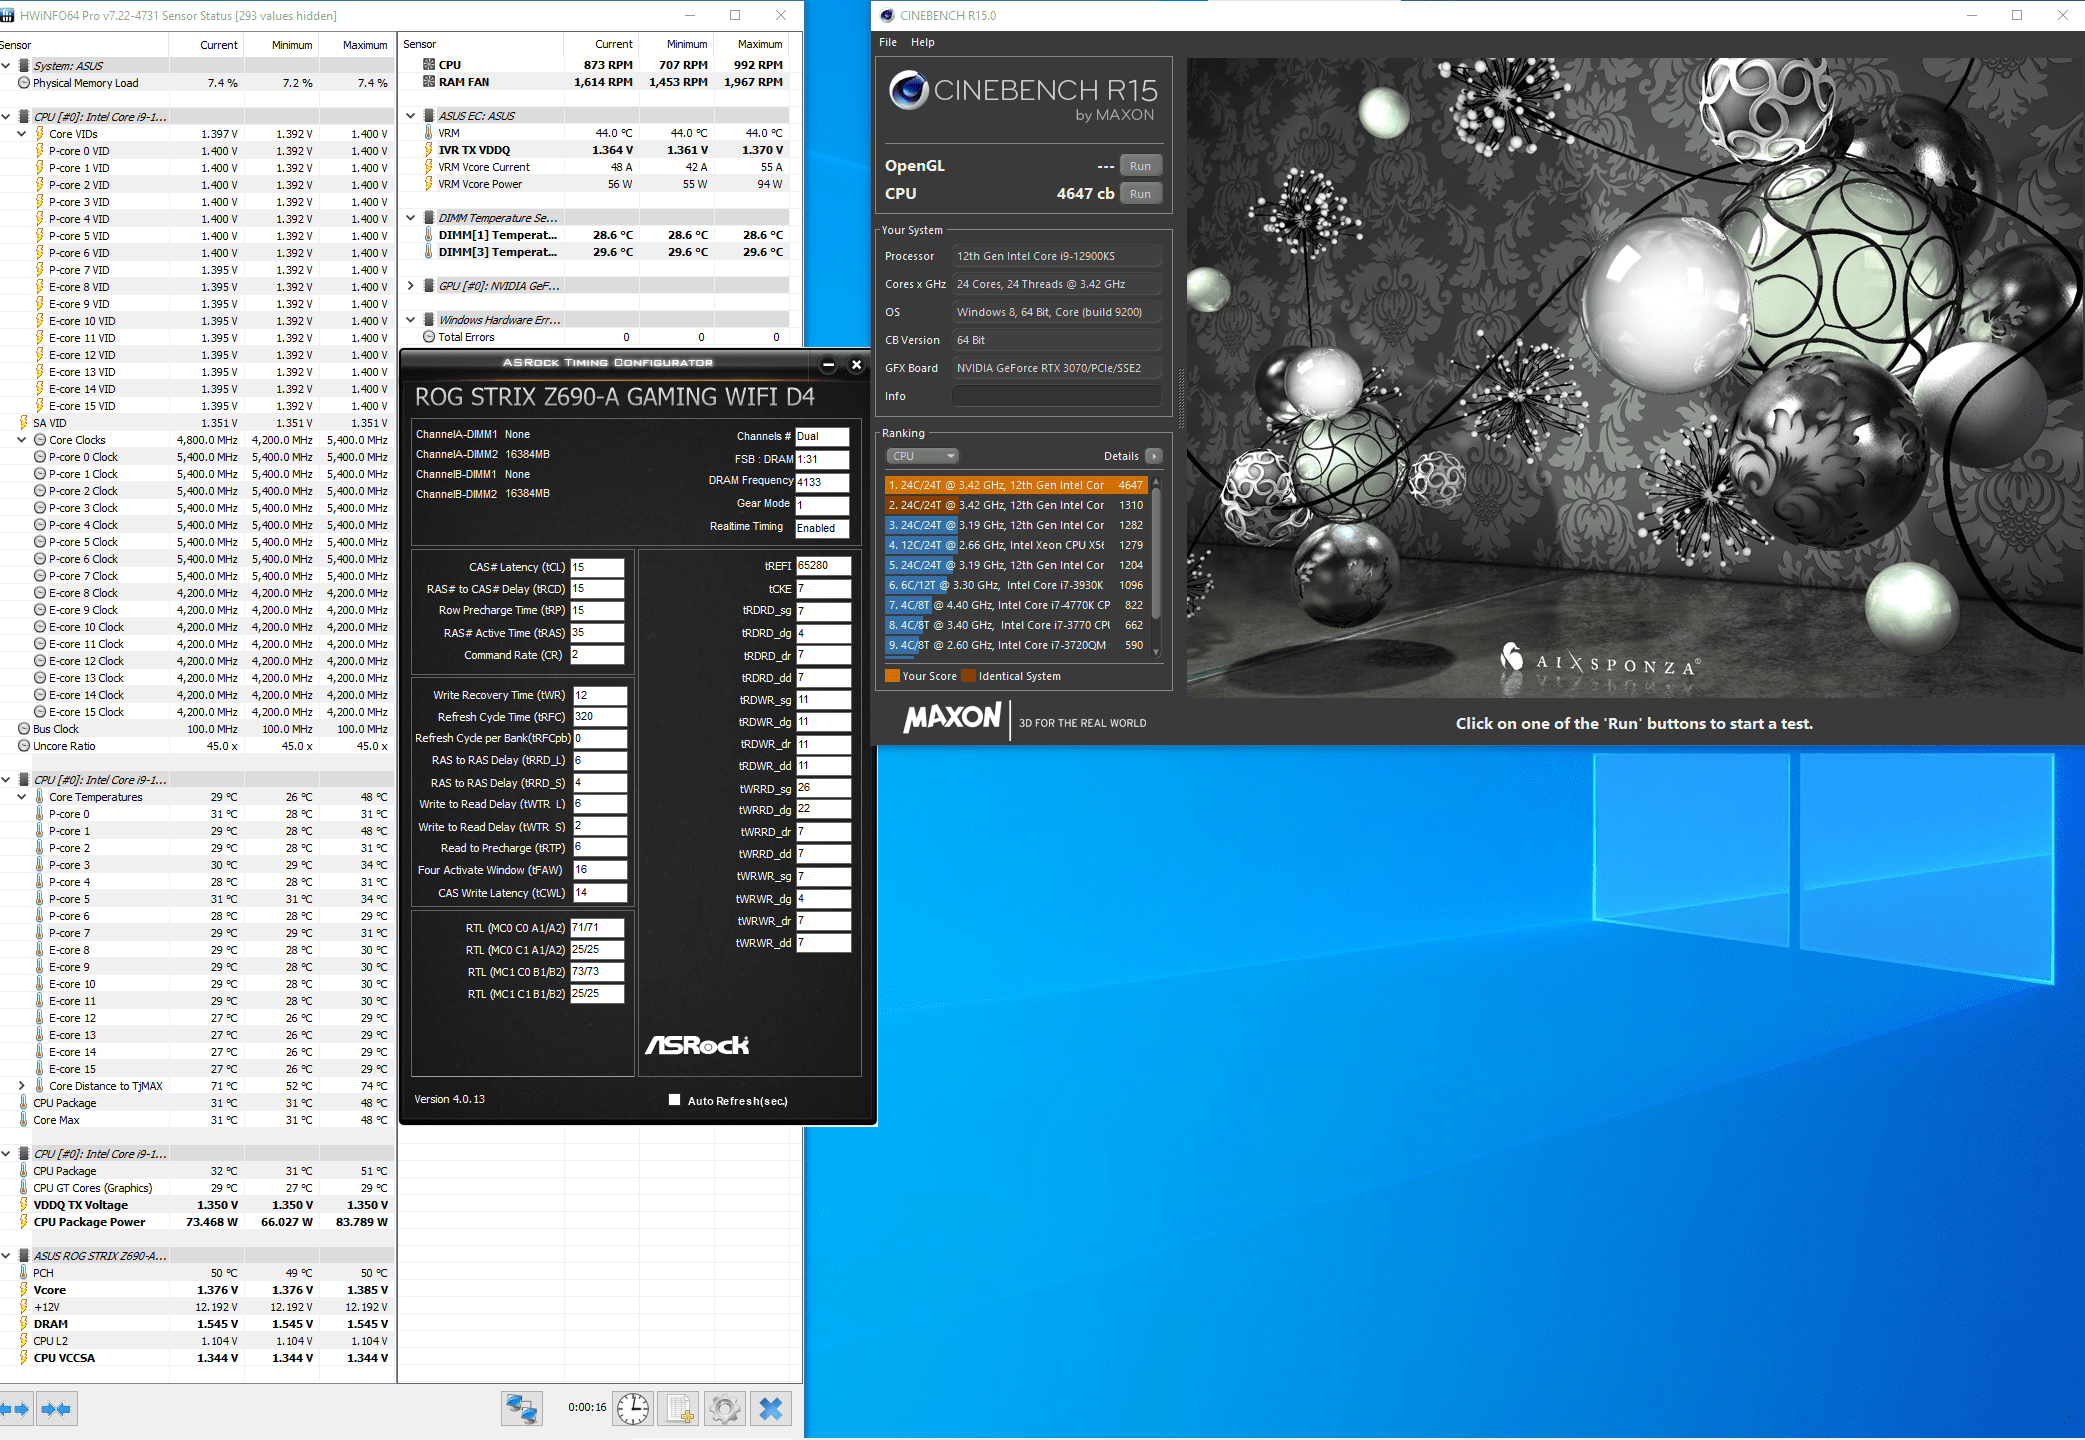Open remote monitoring network icon in HWiNFO
This screenshot has height=1440, width=2085.
pyautogui.click(x=522, y=1409)
